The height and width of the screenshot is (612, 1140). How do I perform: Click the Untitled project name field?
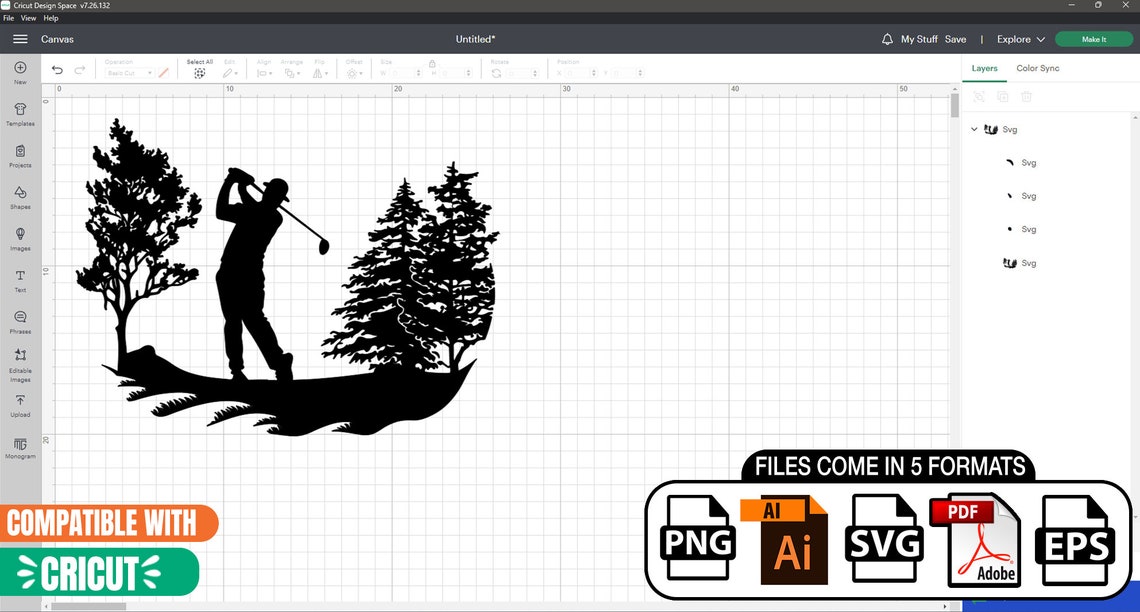(475, 38)
